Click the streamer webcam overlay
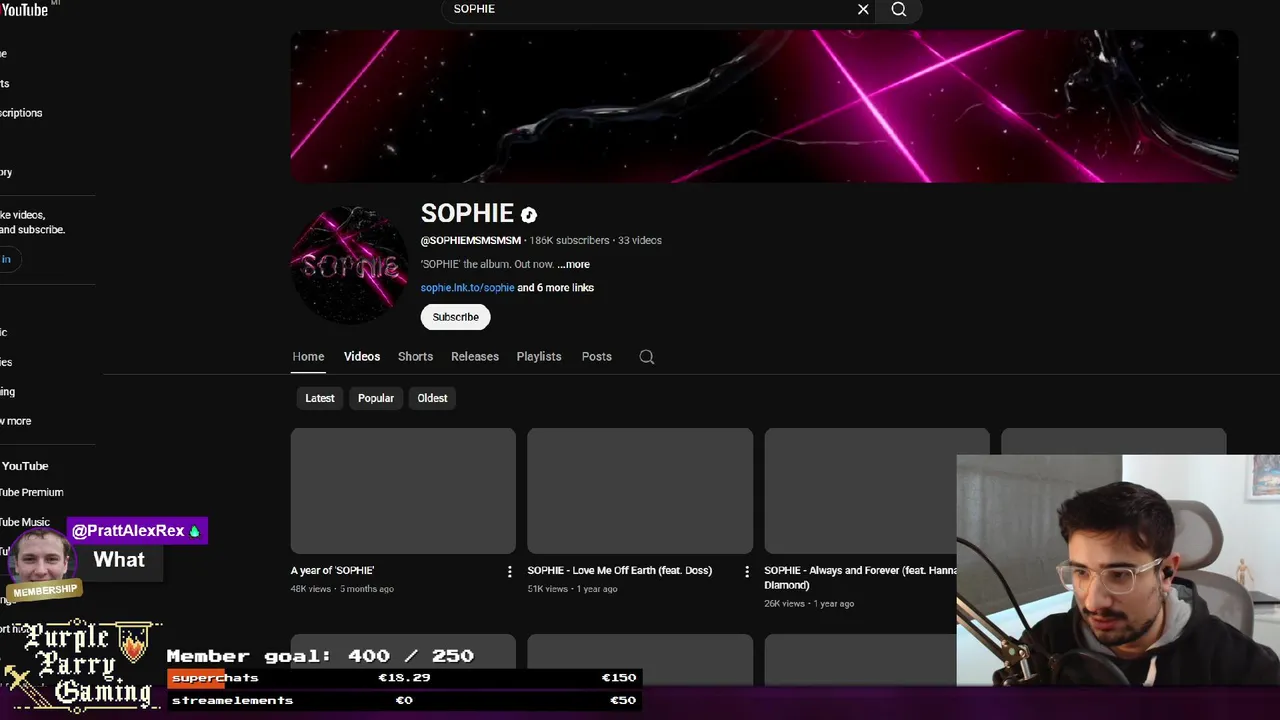This screenshot has width=1280, height=720. (x=1118, y=570)
